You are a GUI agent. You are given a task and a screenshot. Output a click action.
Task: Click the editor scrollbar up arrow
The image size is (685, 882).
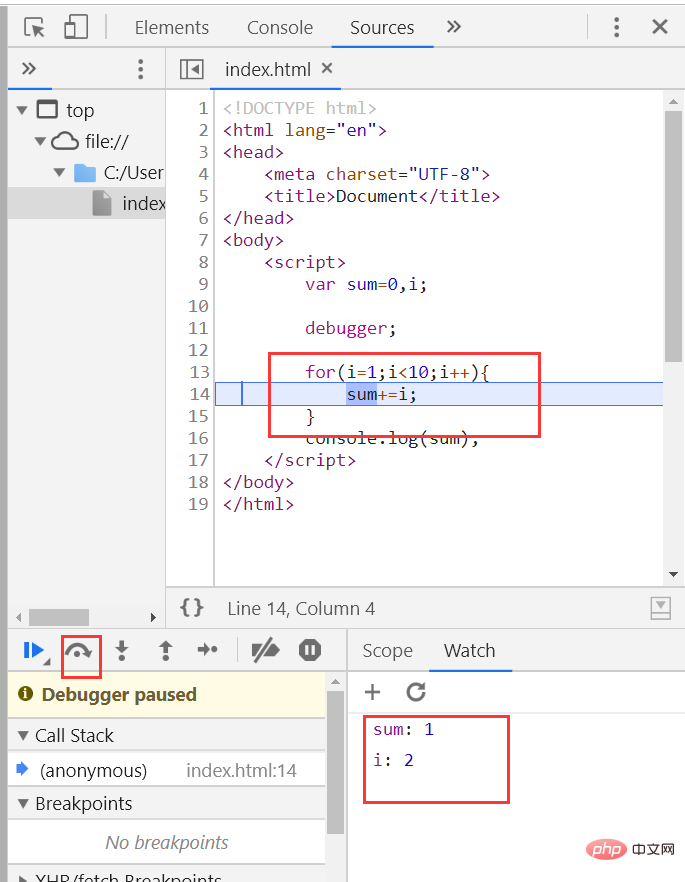pyautogui.click(x=673, y=102)
